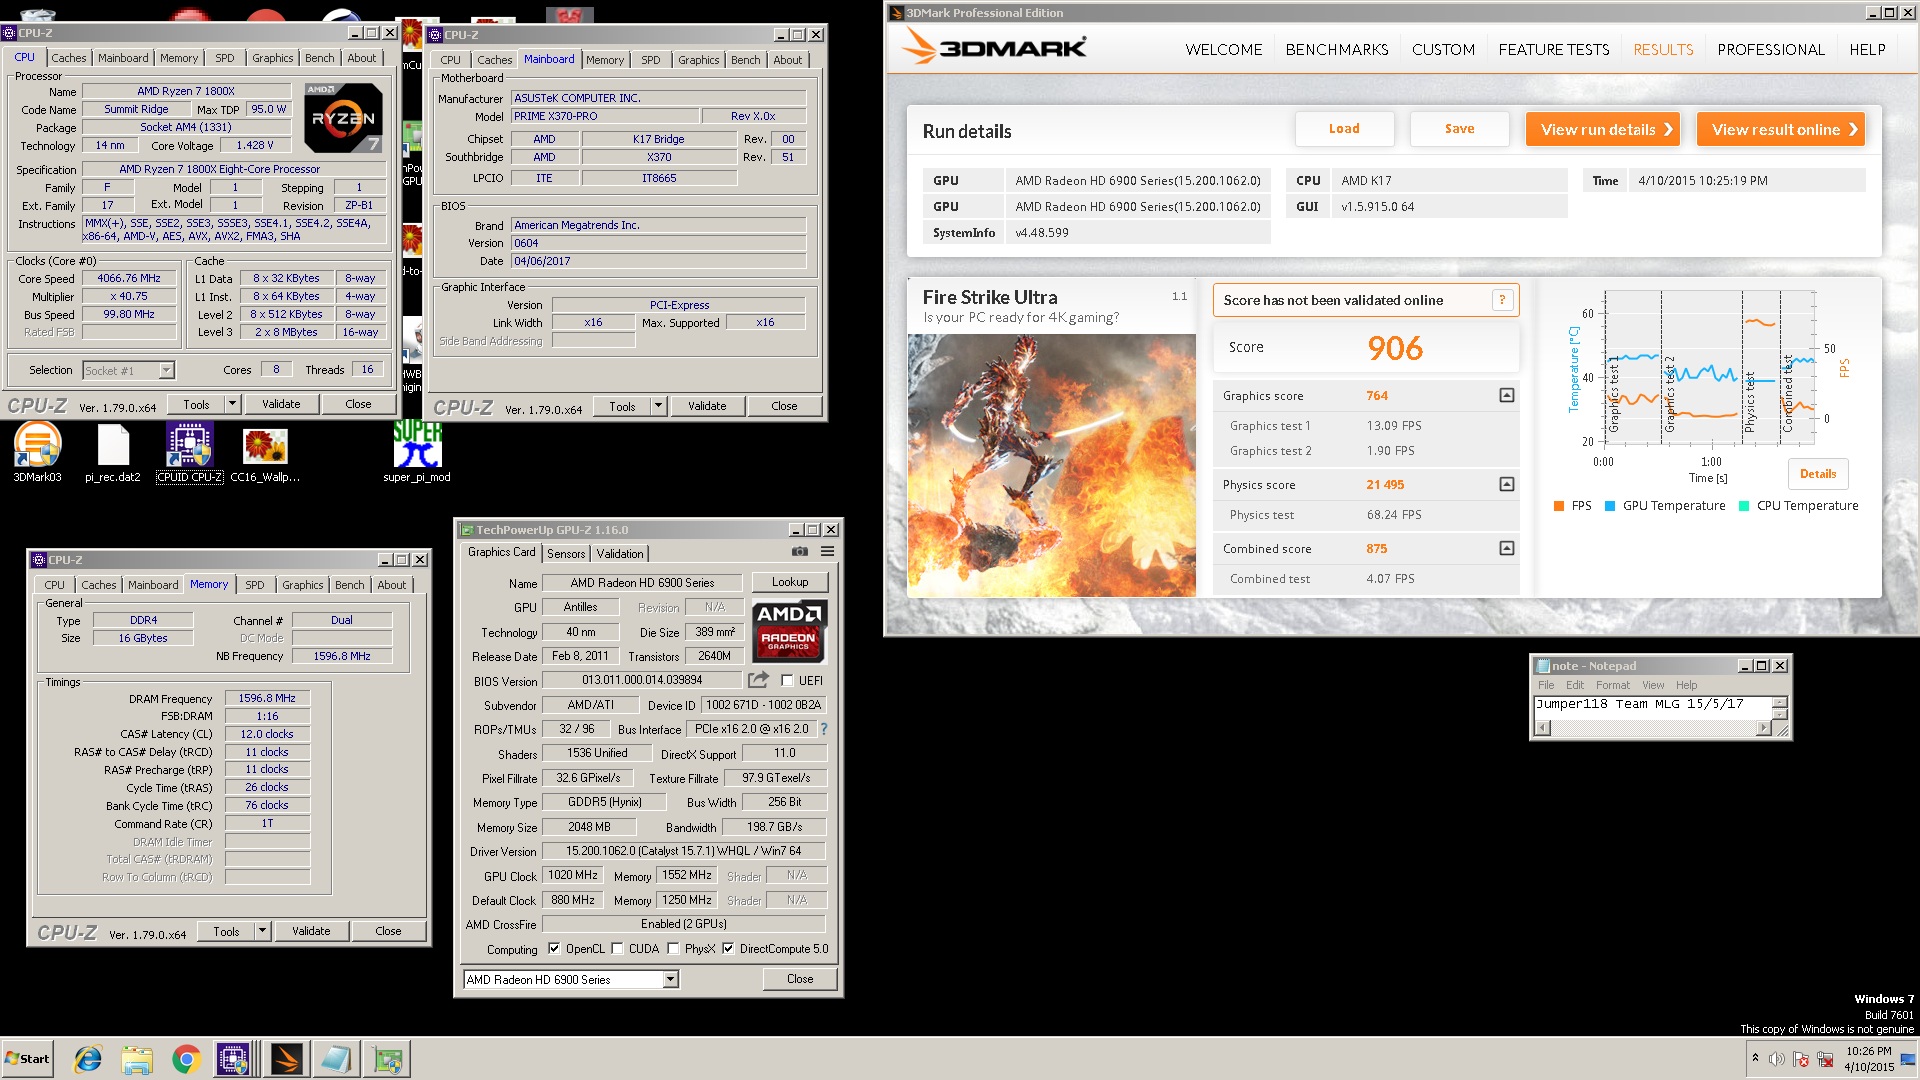Go to the BENCHMARKS section in 3DMark
Image resolution: width=1920 pixels, height=1080 pixels.
[1337, 50]
